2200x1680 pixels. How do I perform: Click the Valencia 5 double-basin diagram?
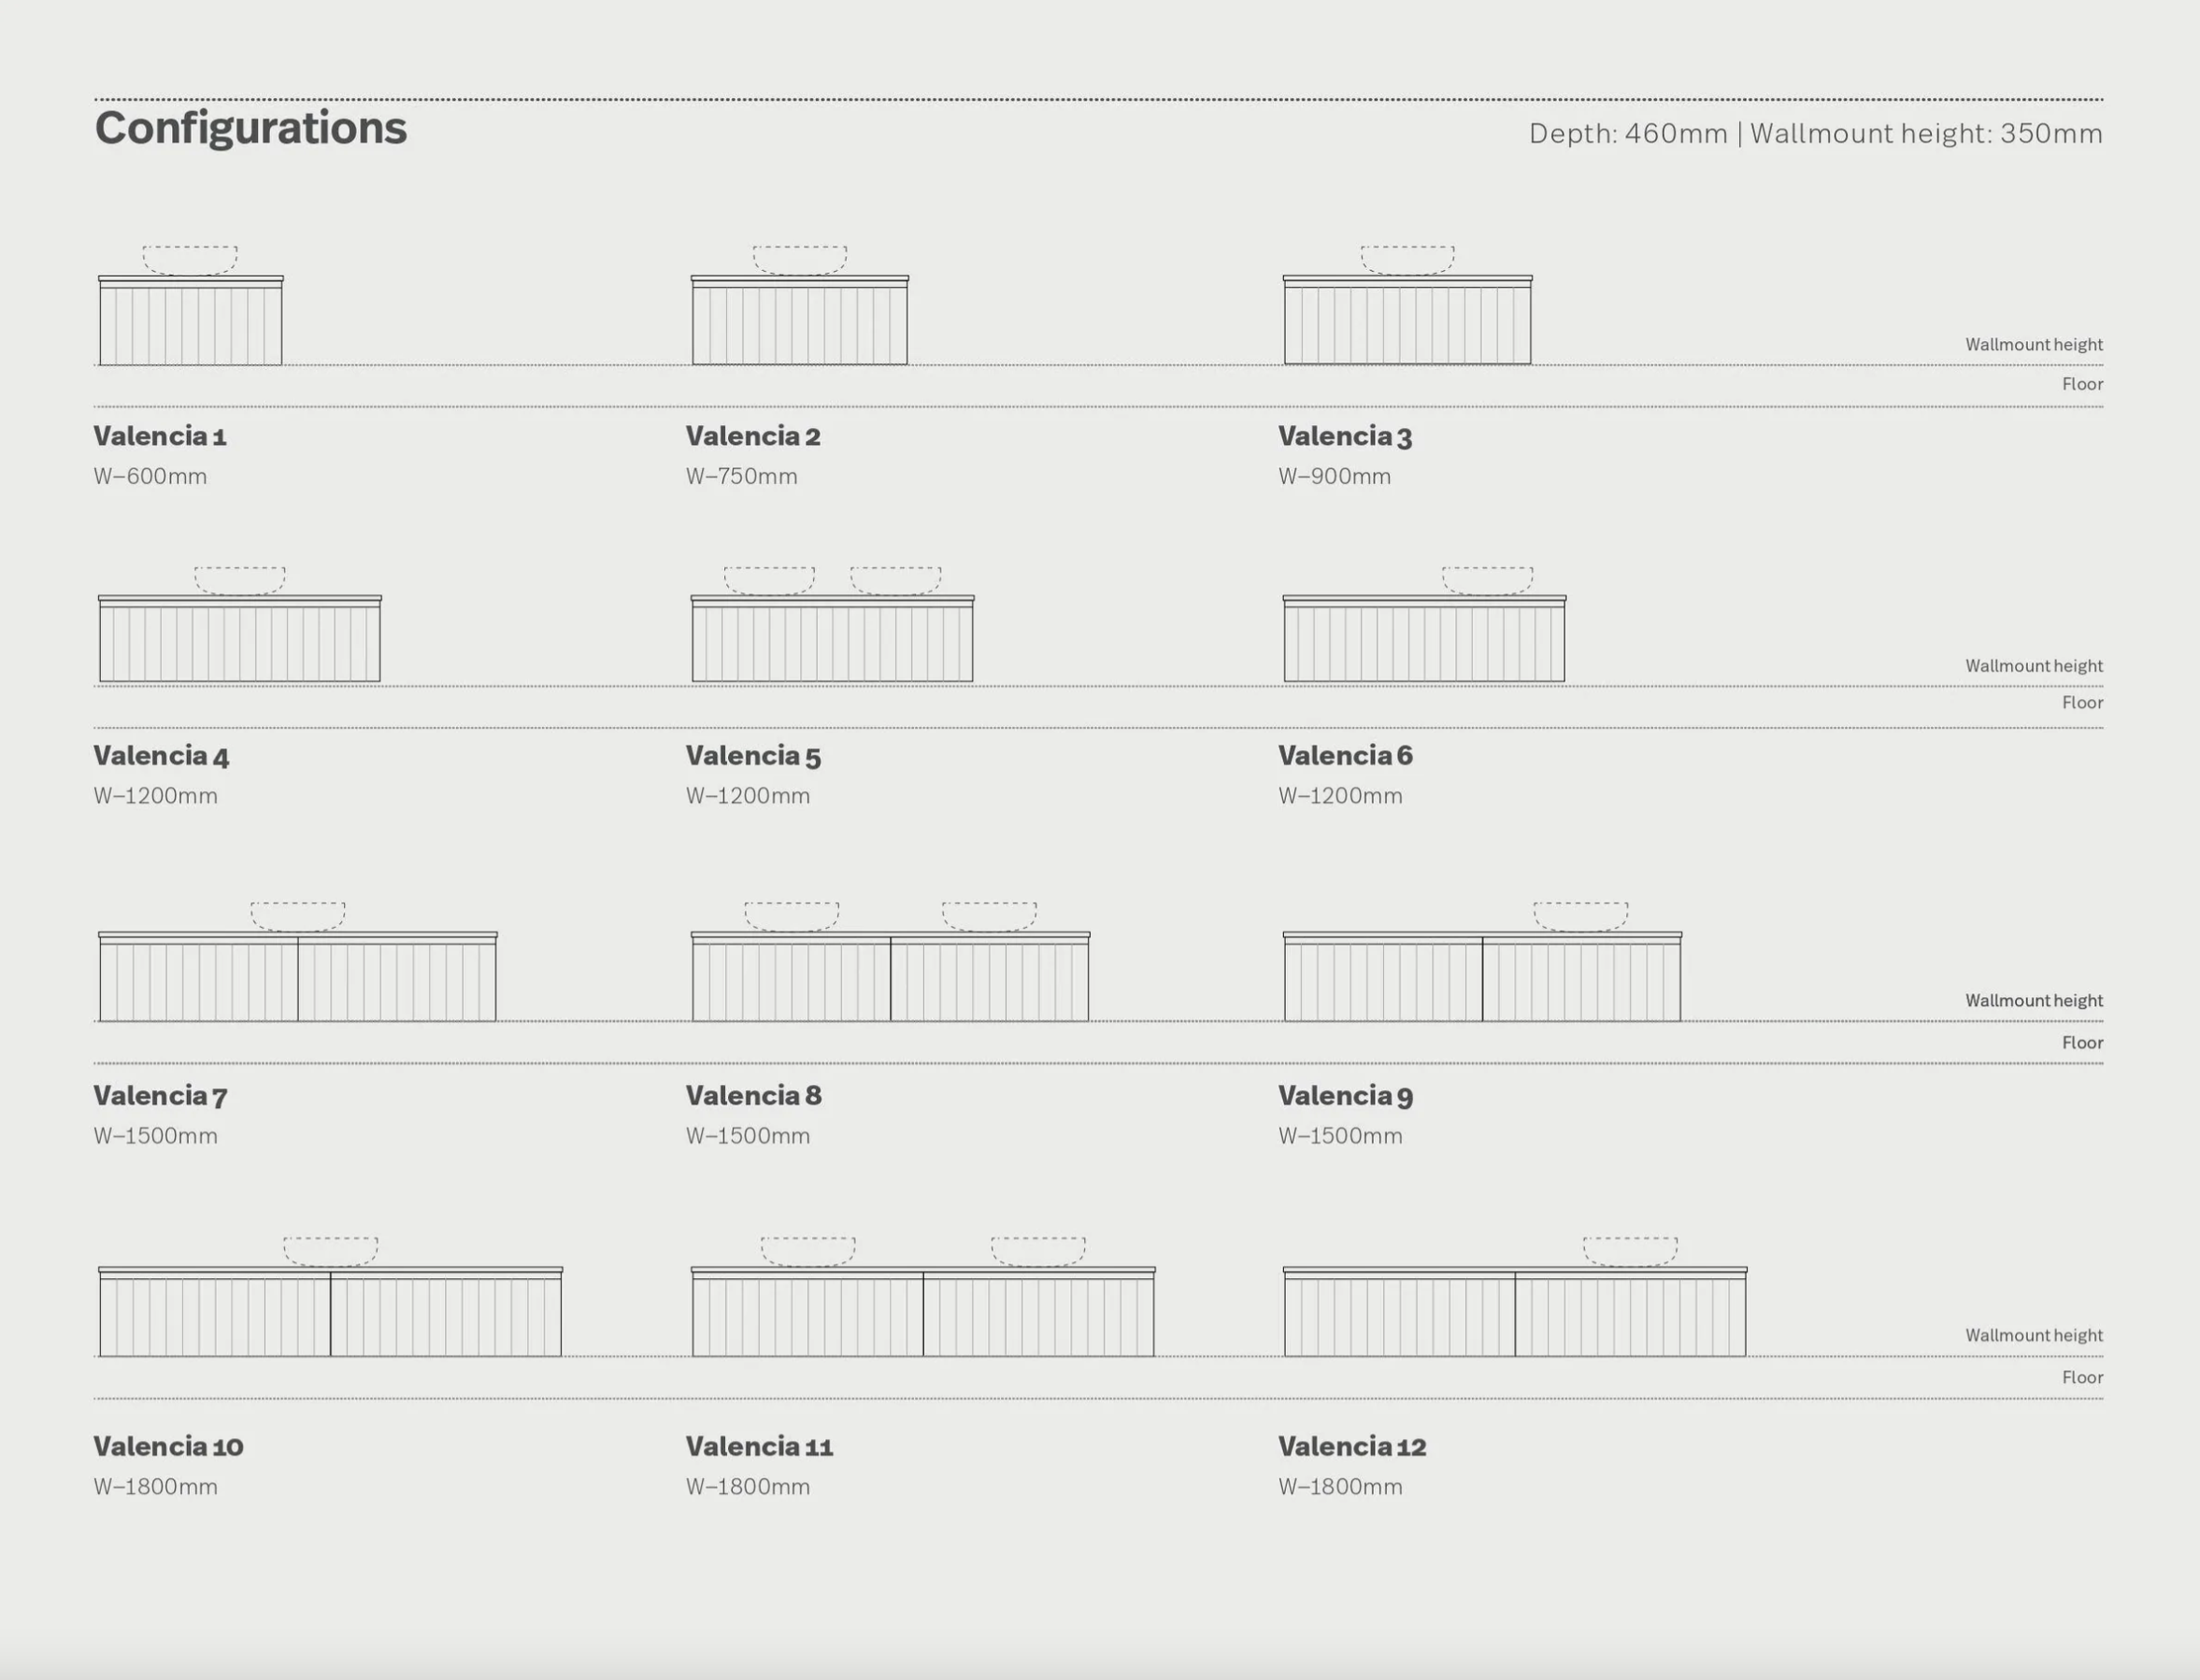832,638
